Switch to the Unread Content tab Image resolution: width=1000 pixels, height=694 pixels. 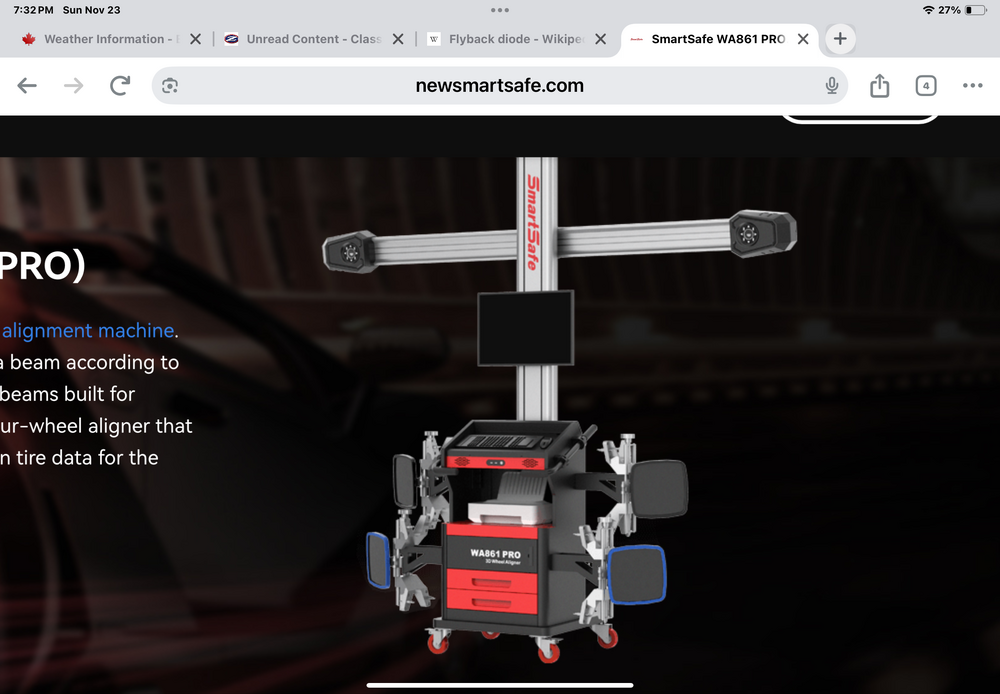(x=310, y=39)
